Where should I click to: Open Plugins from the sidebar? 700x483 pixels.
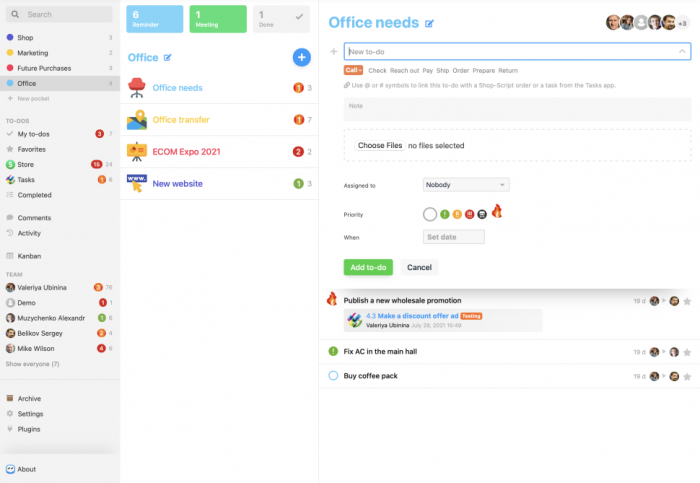point(31,428)
